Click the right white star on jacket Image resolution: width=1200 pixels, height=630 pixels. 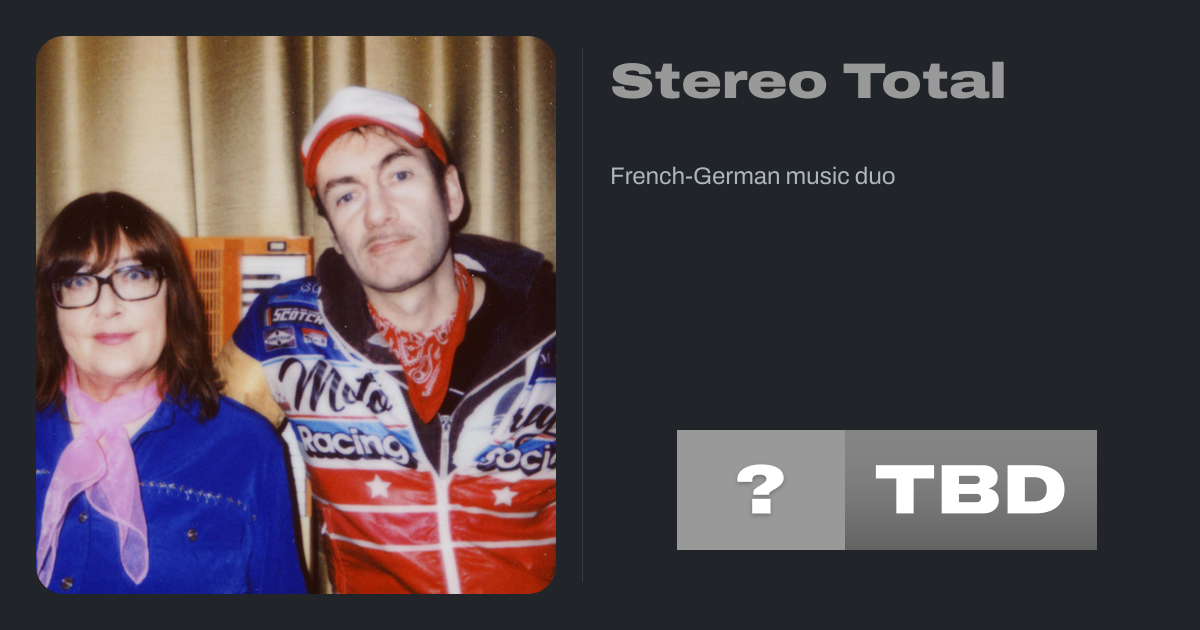point(505,494)
